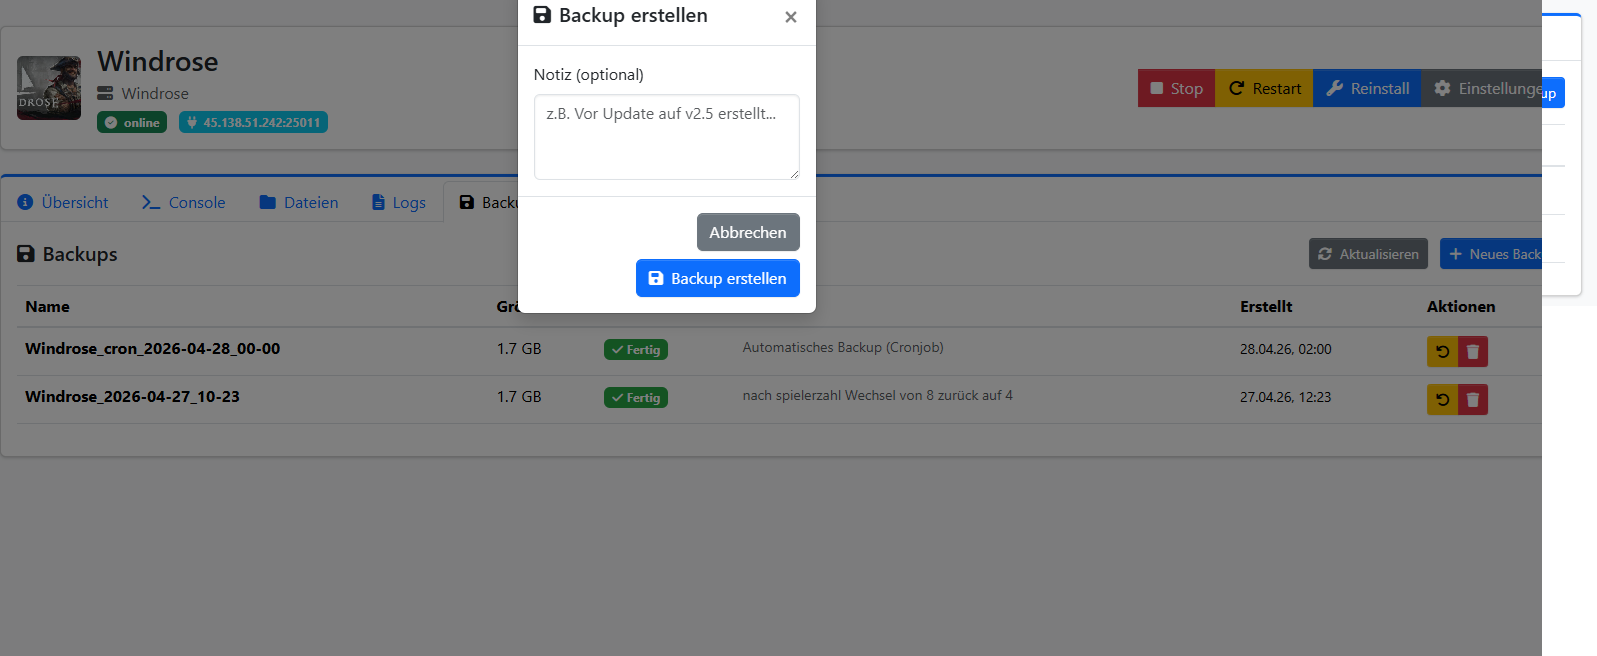Close the Backup erstellen dialog
1597x656 pixels.
(790, 17)
